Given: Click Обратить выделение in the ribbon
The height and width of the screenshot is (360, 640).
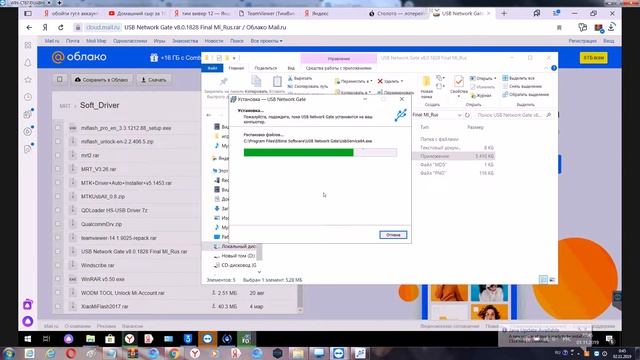Looking at the screenshot, I should click(525, 95).
